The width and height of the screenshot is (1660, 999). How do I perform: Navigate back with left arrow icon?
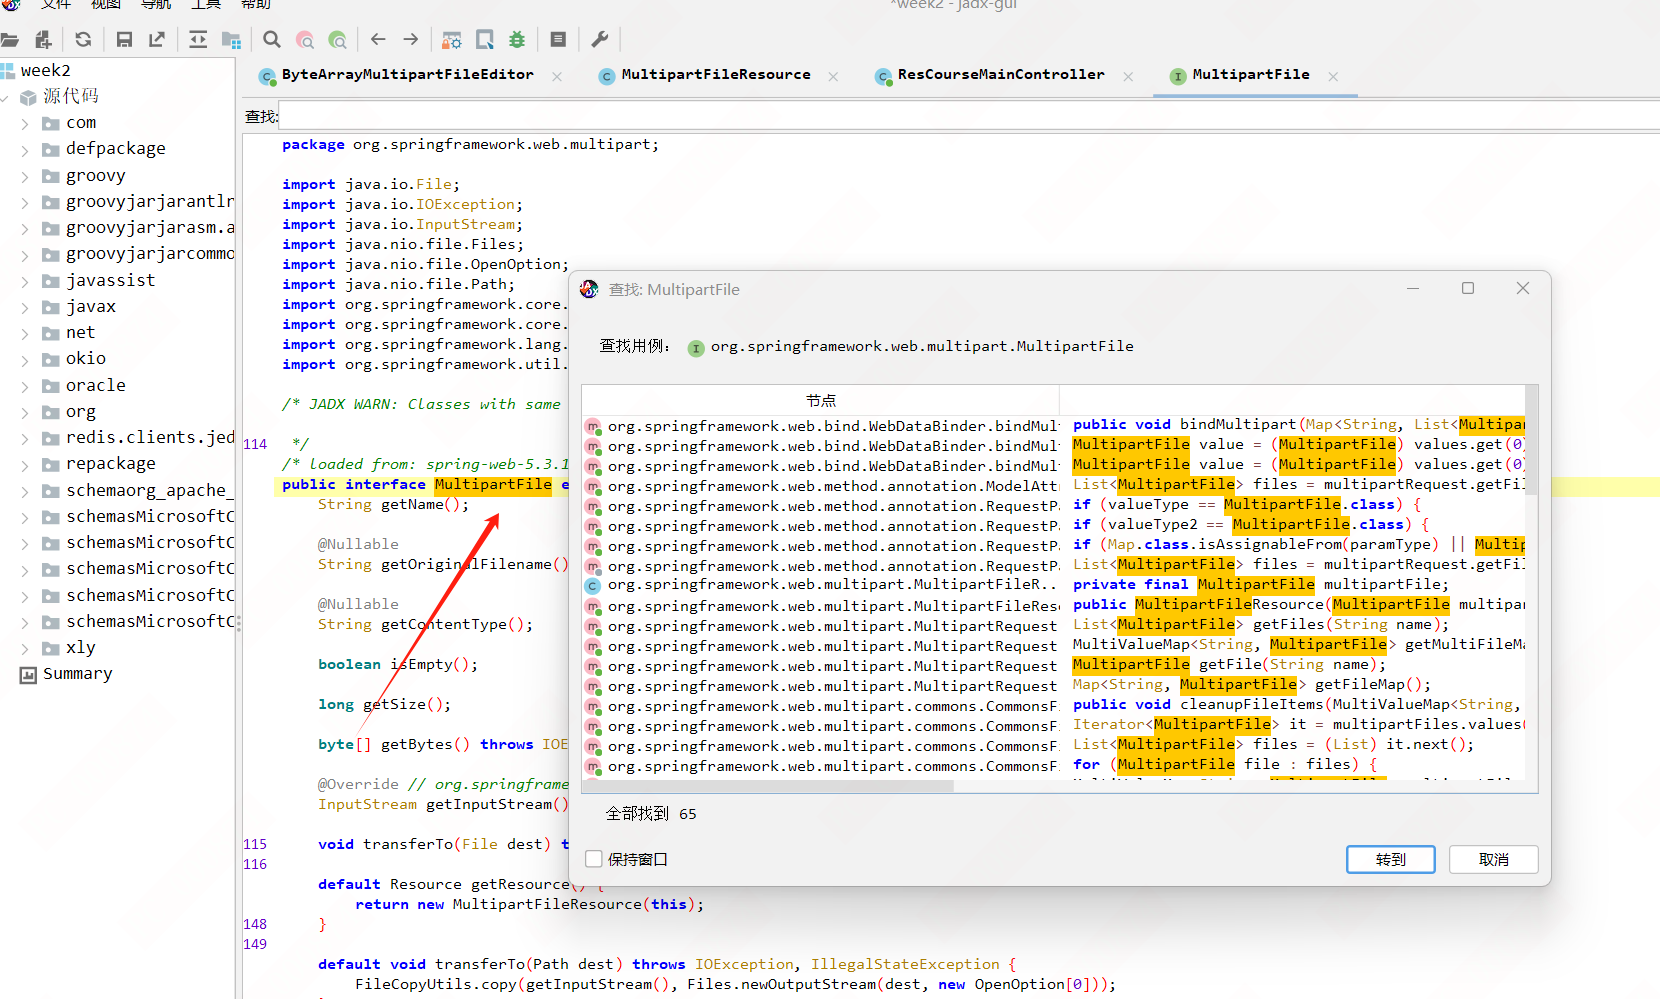pos(378,40)
